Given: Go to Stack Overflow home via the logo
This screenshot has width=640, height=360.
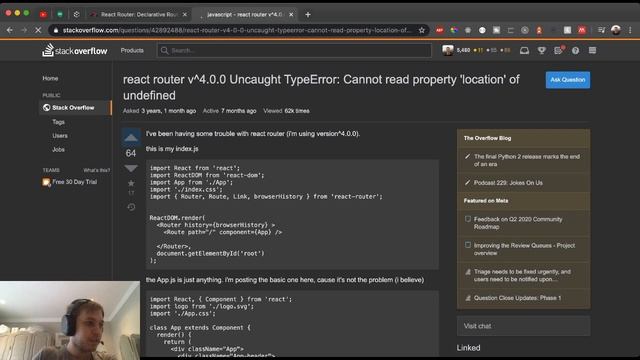Looking at the screenshot, I should click(x=75, y=50).
